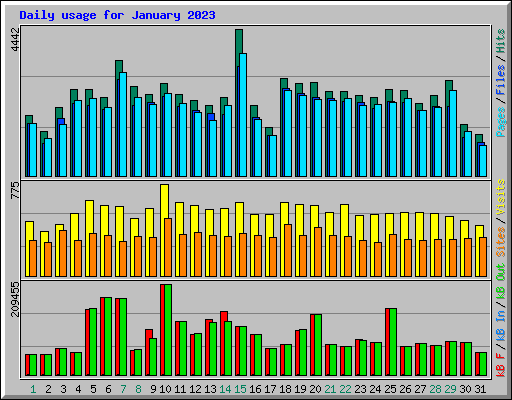Click the "kB F" legend label
Screen dimensions: 512x400
(x=501, y=365)
